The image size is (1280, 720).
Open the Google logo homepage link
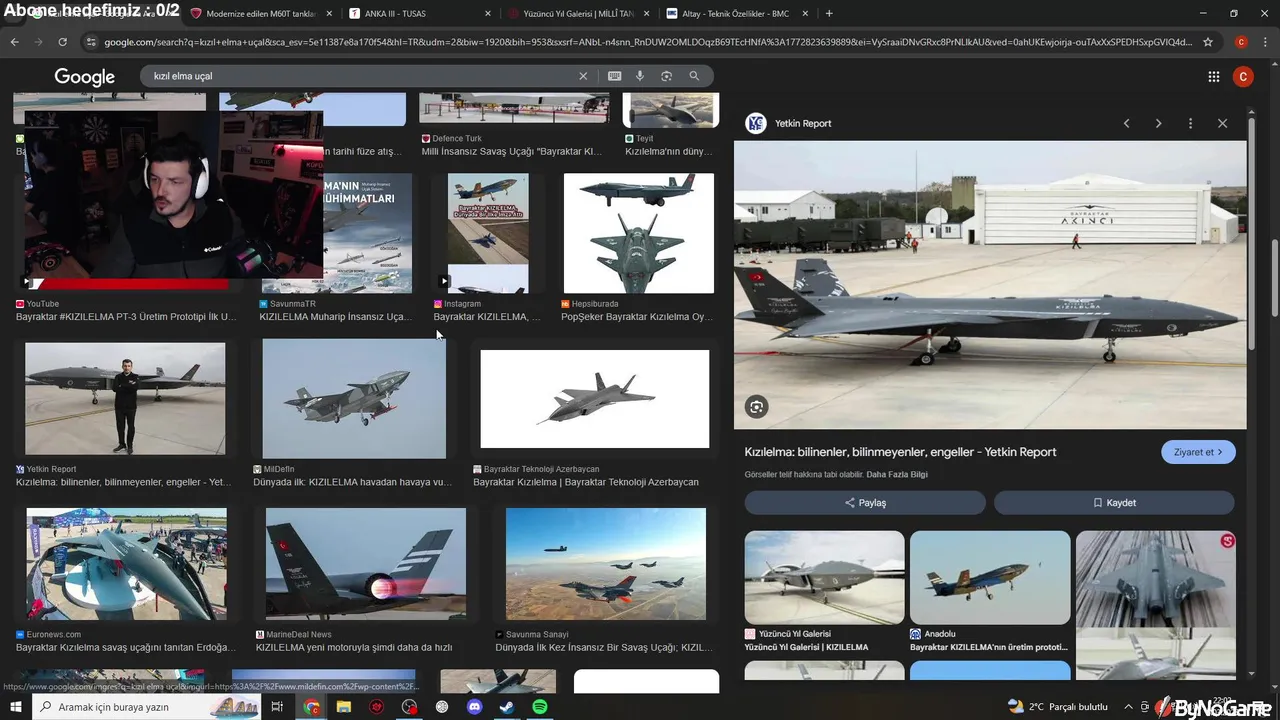(x=84, y=77)
